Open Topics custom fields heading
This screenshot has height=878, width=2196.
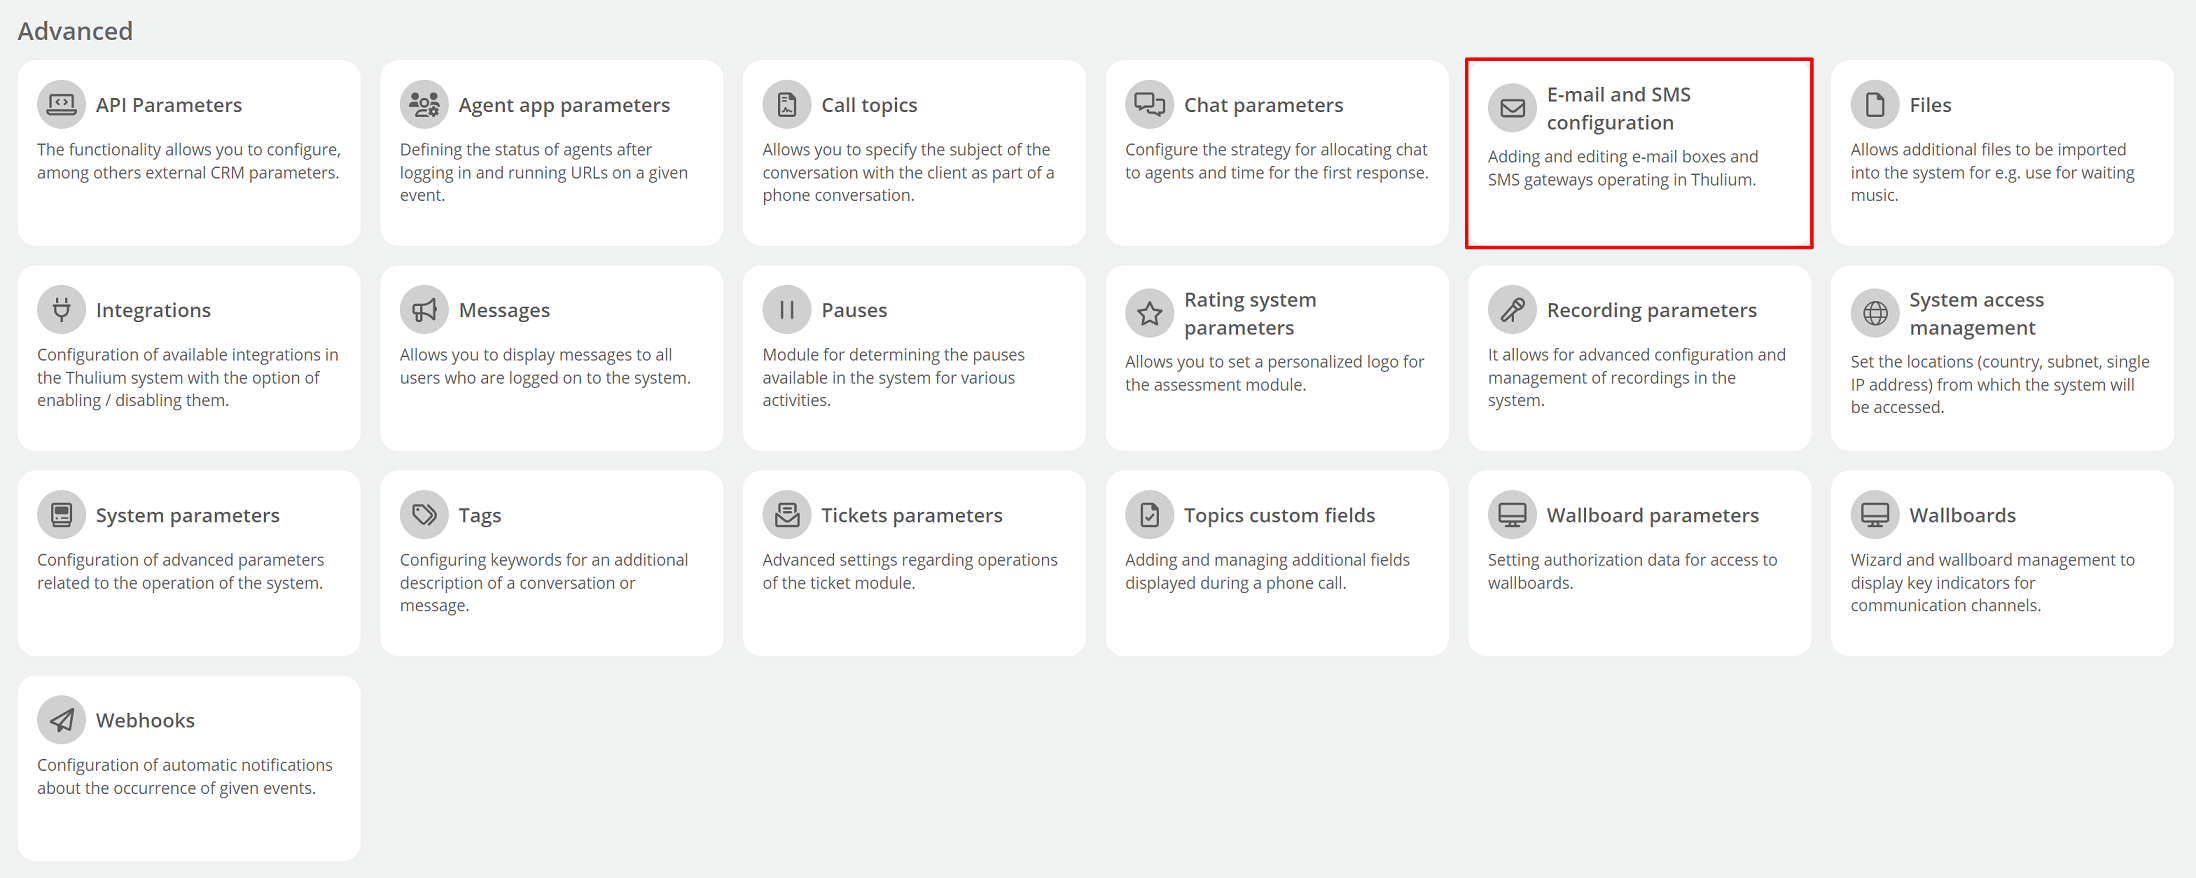tap(1280, 515)
